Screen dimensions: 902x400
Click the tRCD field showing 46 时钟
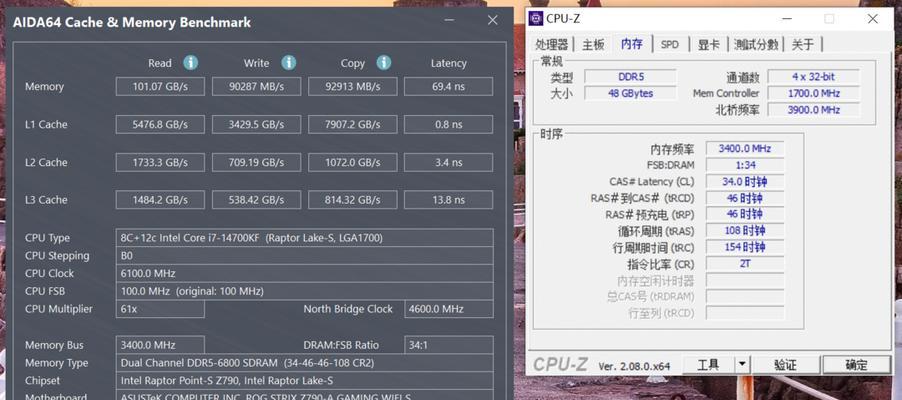coord(744,199)
